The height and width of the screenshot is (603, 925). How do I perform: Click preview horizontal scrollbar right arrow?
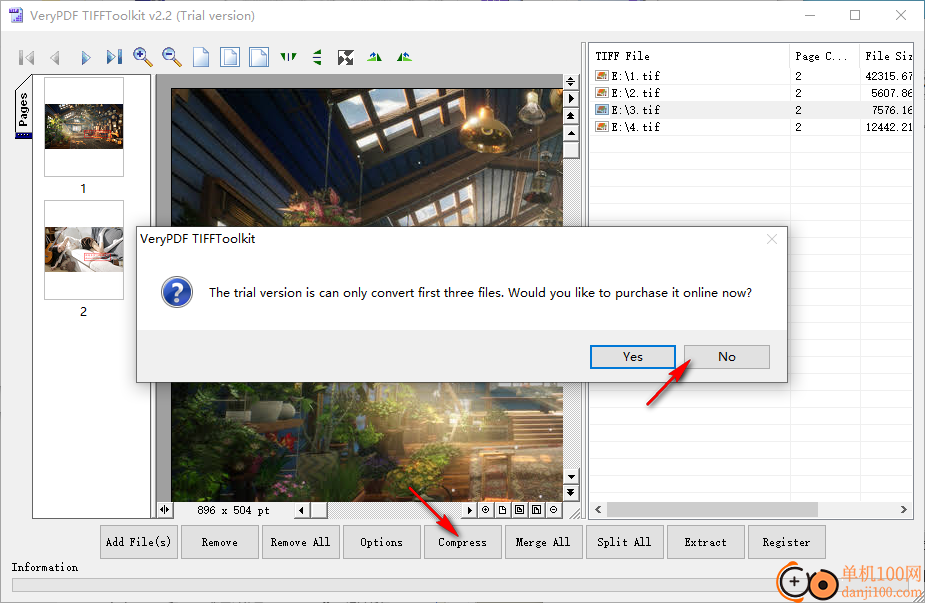(470, 510)
